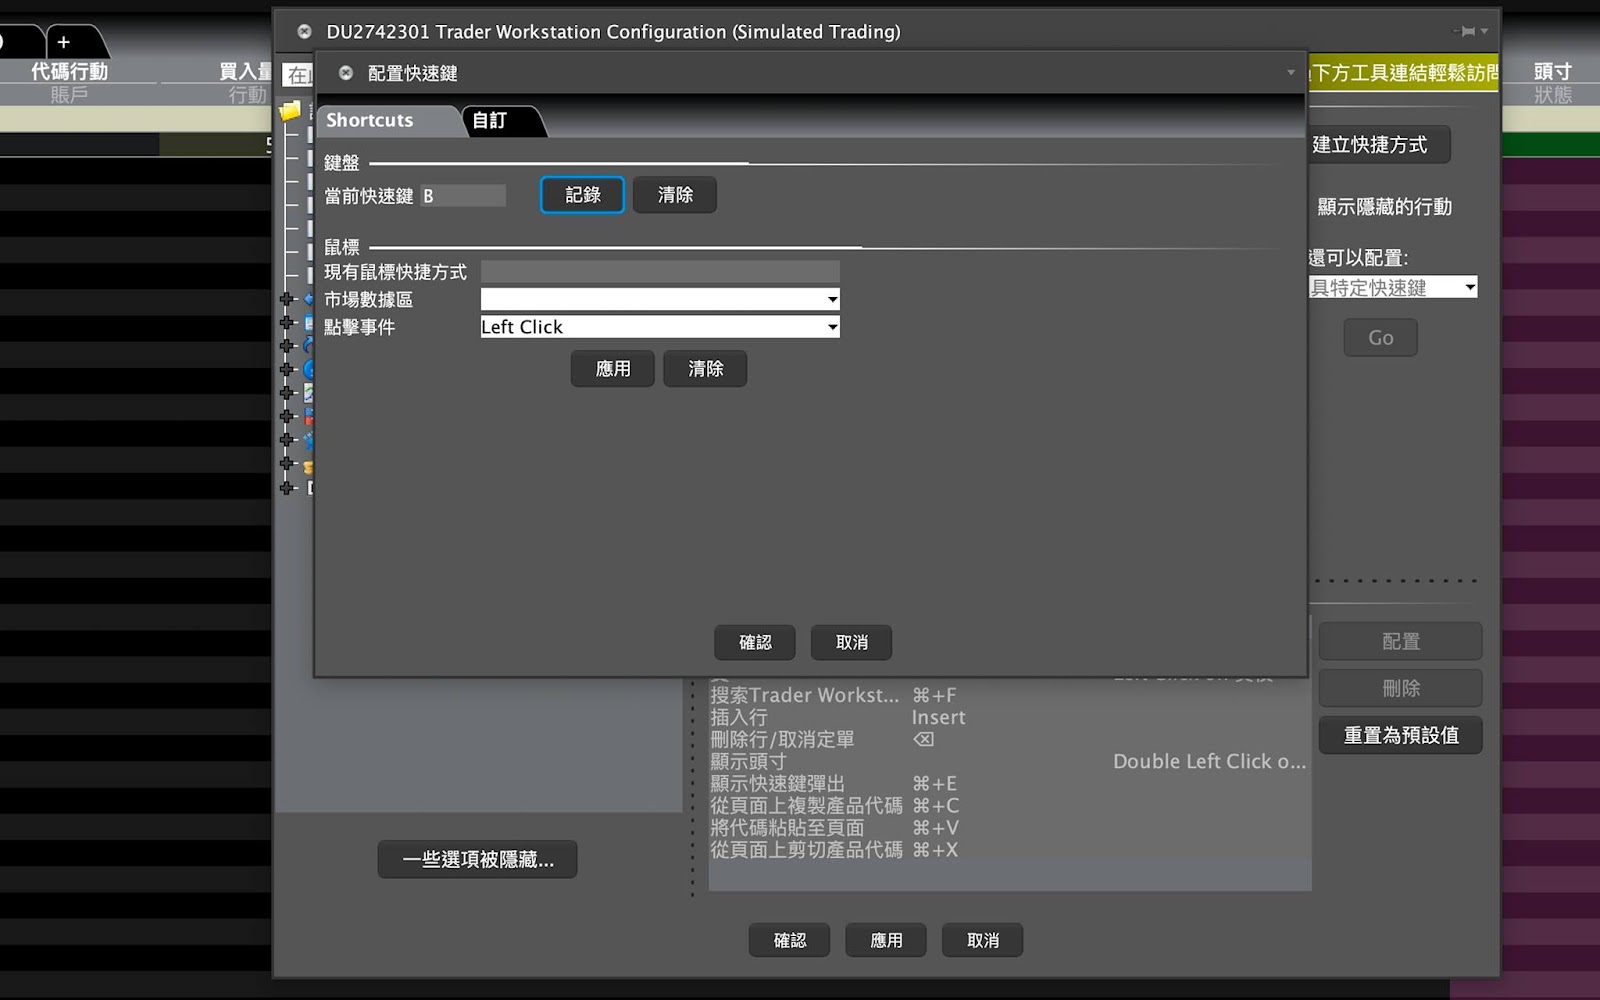The image size is (1600, 1000).
Task: Click the yellow folder icon in configuration tree
Action: 290,111
